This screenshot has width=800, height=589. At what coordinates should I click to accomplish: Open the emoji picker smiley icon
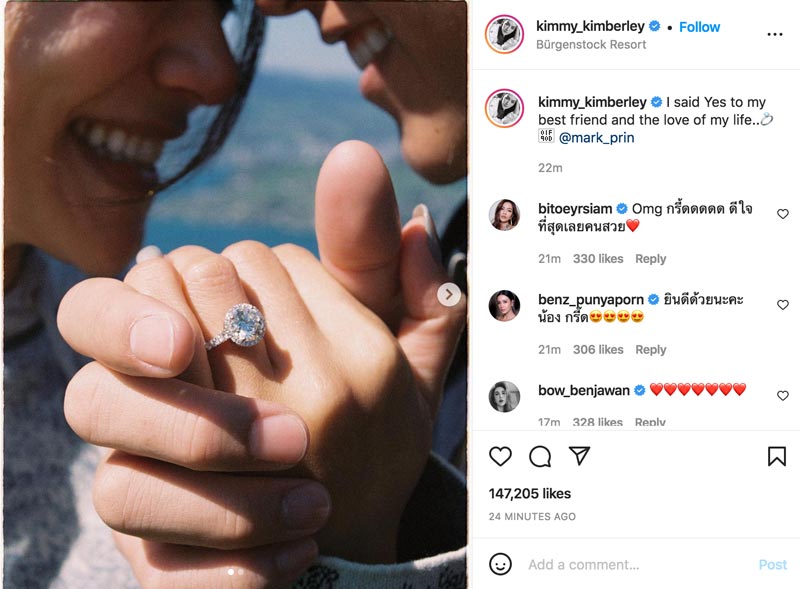pos(500,564)
